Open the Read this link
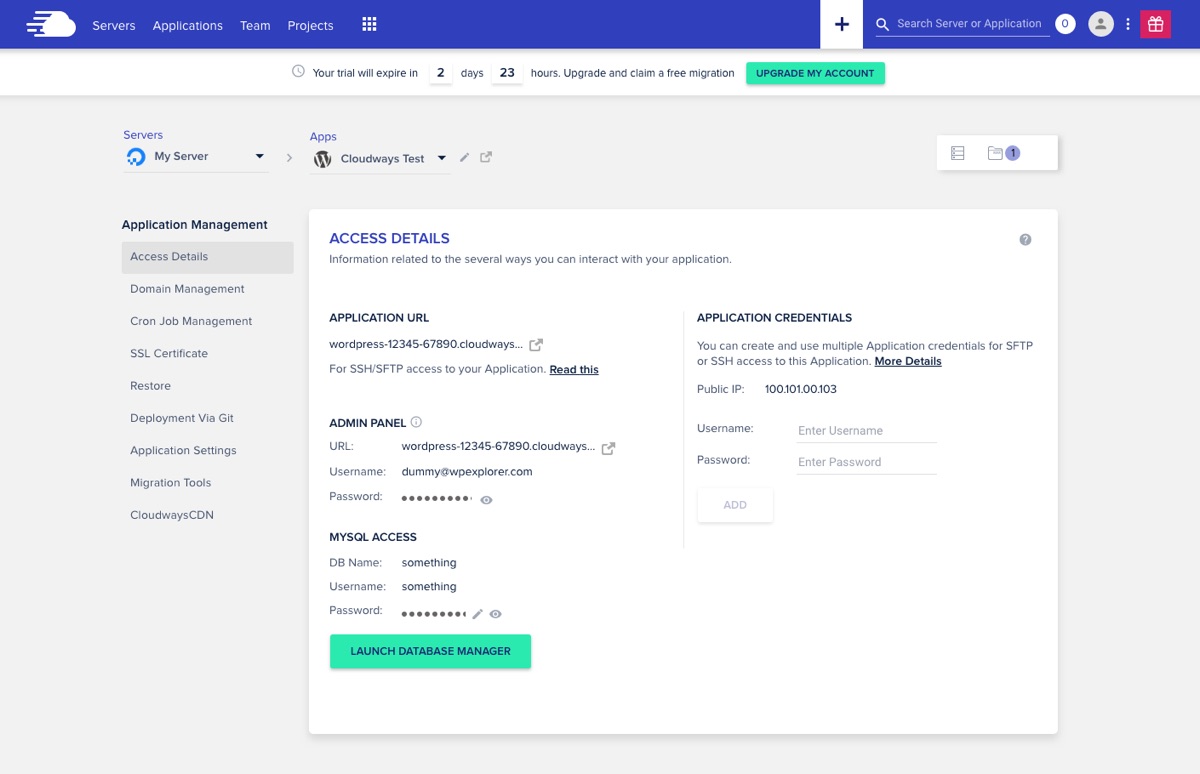This screenshot has height=774, width=1200. click(x=574, y=370)
